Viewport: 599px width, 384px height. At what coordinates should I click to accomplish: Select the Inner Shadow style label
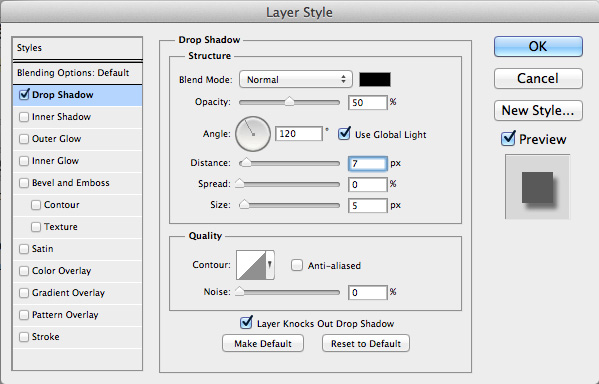click(62, 117)
